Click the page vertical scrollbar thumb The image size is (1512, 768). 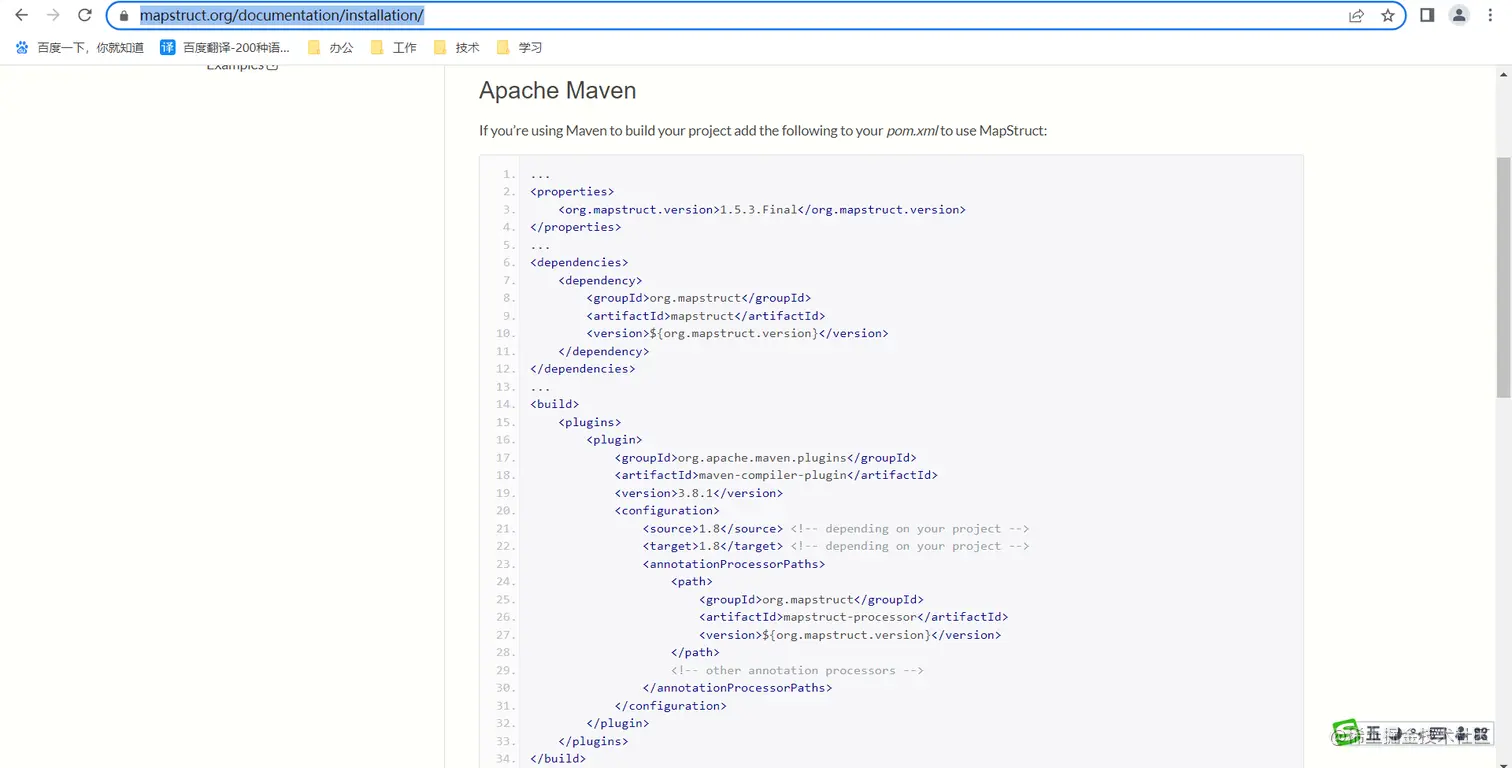pos(1503,277)
